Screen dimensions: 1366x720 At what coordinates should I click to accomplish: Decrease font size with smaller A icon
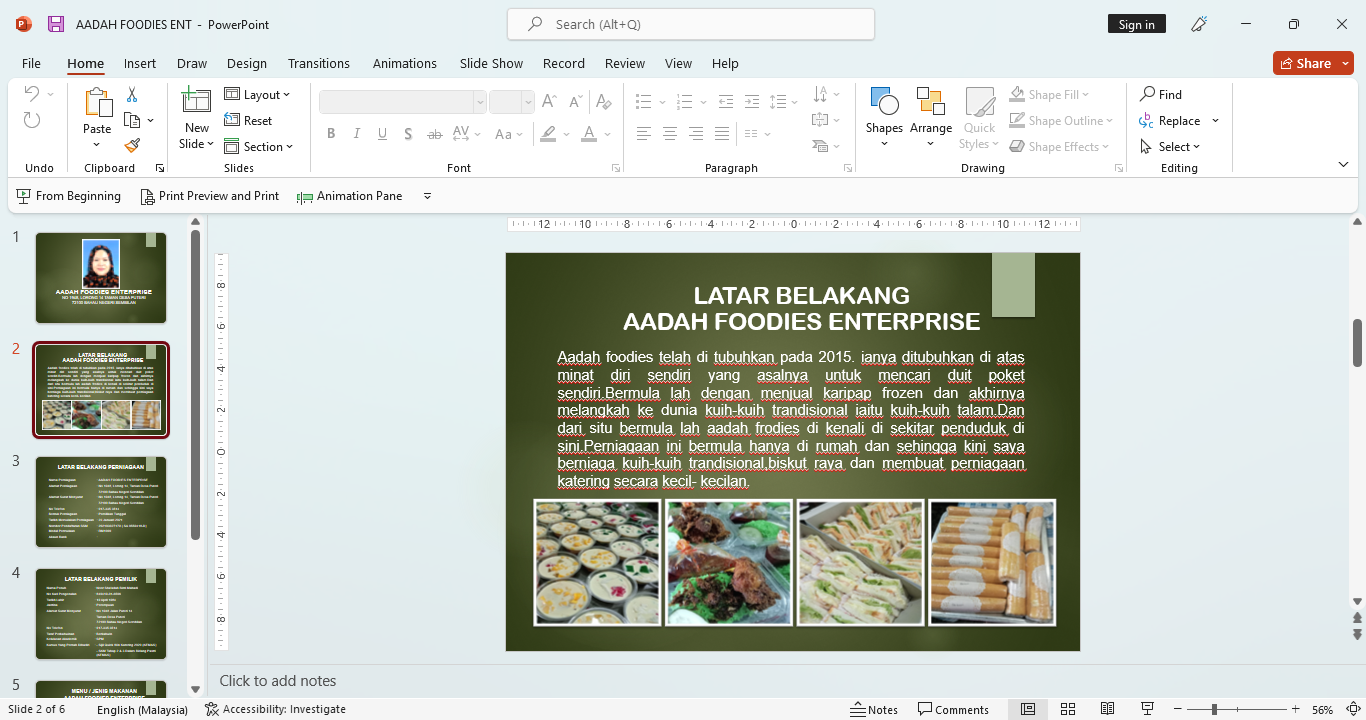click(575, 102)
